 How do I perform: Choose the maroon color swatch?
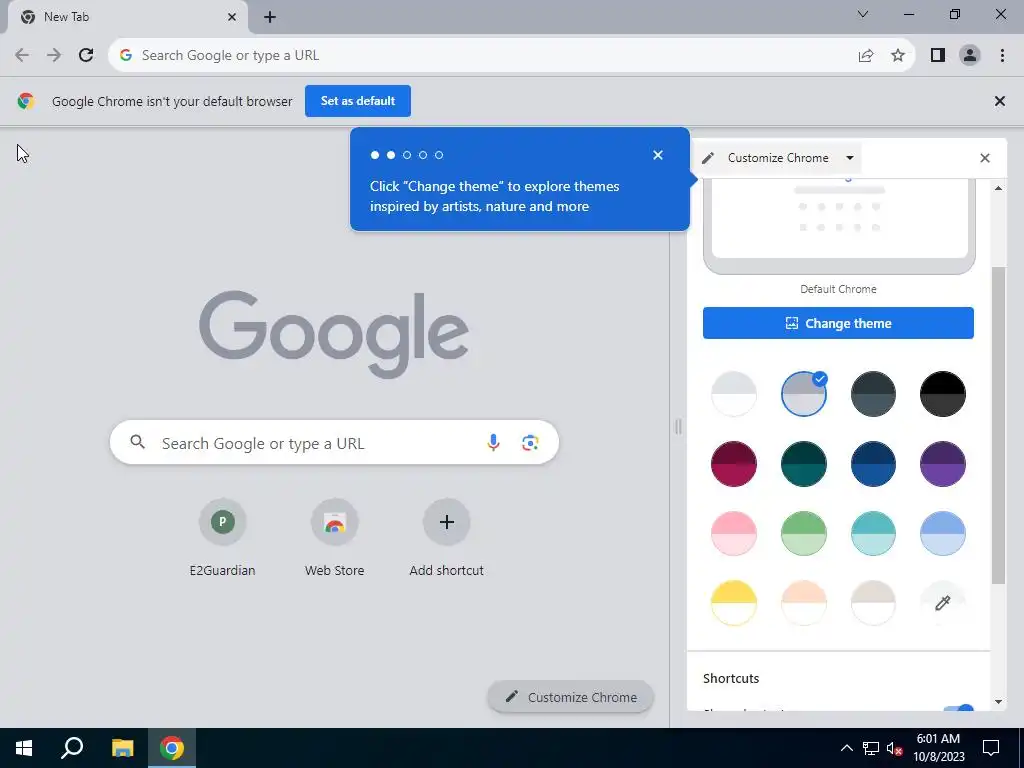733,464
